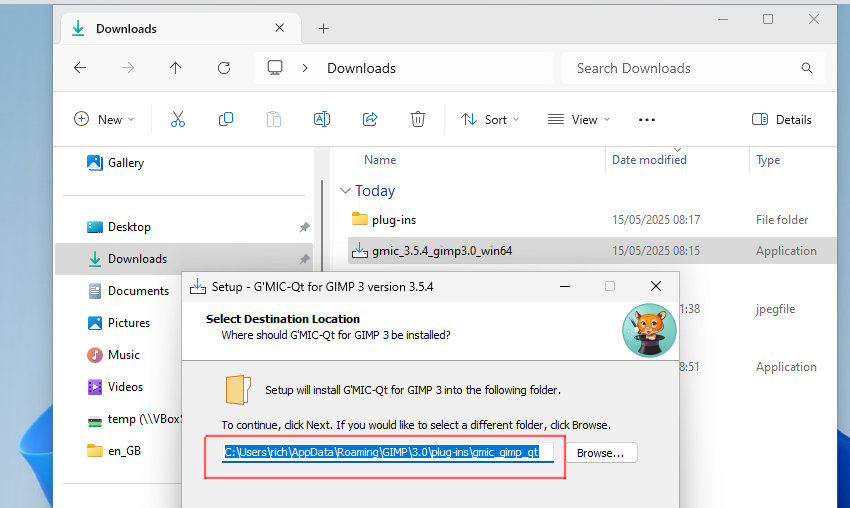The width and height of the screenshot is (850, 508).
Task: Open the temp network drive entry
Action: click(134, 419)
